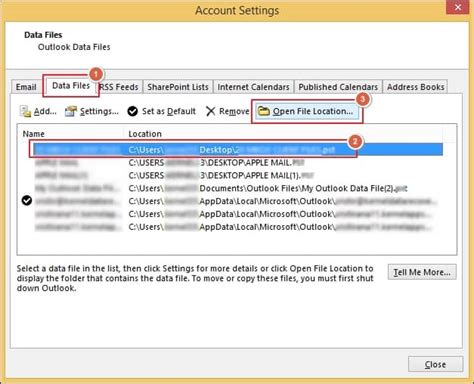Go to the SharePoint Lists tab
This screenshot has height=384, width=474.
click(x=178, y=87)
